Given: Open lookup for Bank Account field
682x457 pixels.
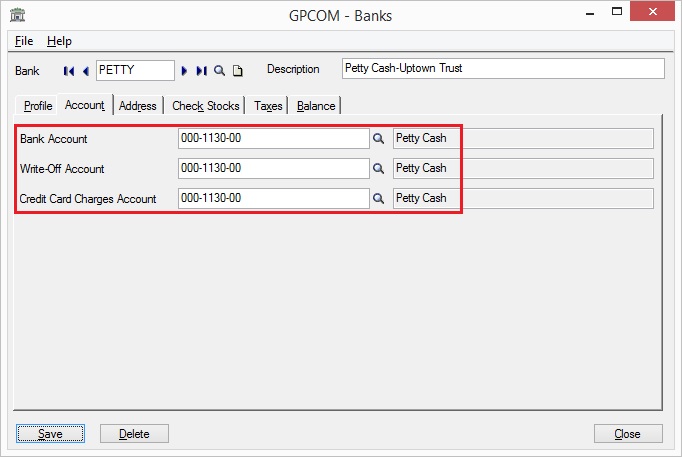Looking at the screenshot, I should coord(379,139).
